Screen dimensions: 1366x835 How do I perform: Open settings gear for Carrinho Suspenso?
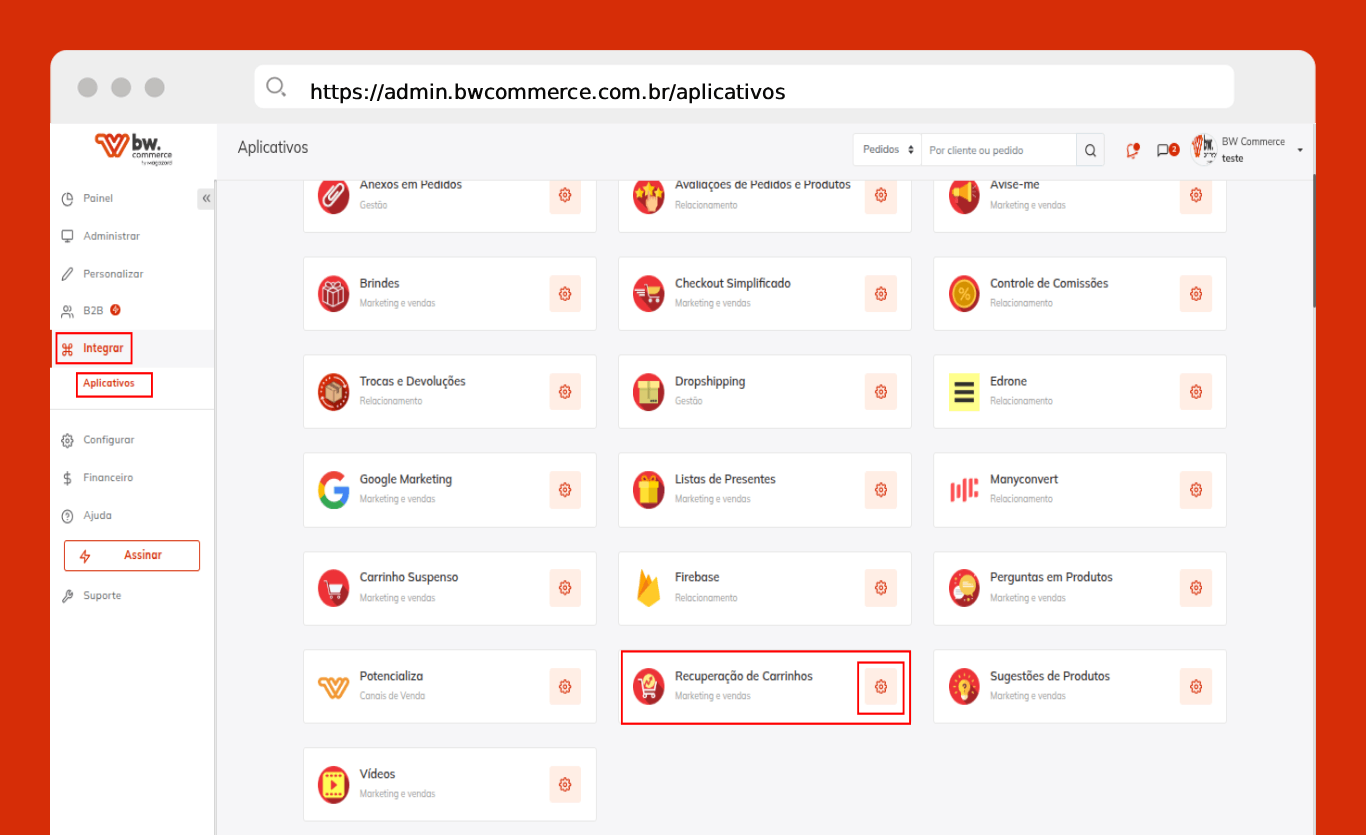click(565, 588)
